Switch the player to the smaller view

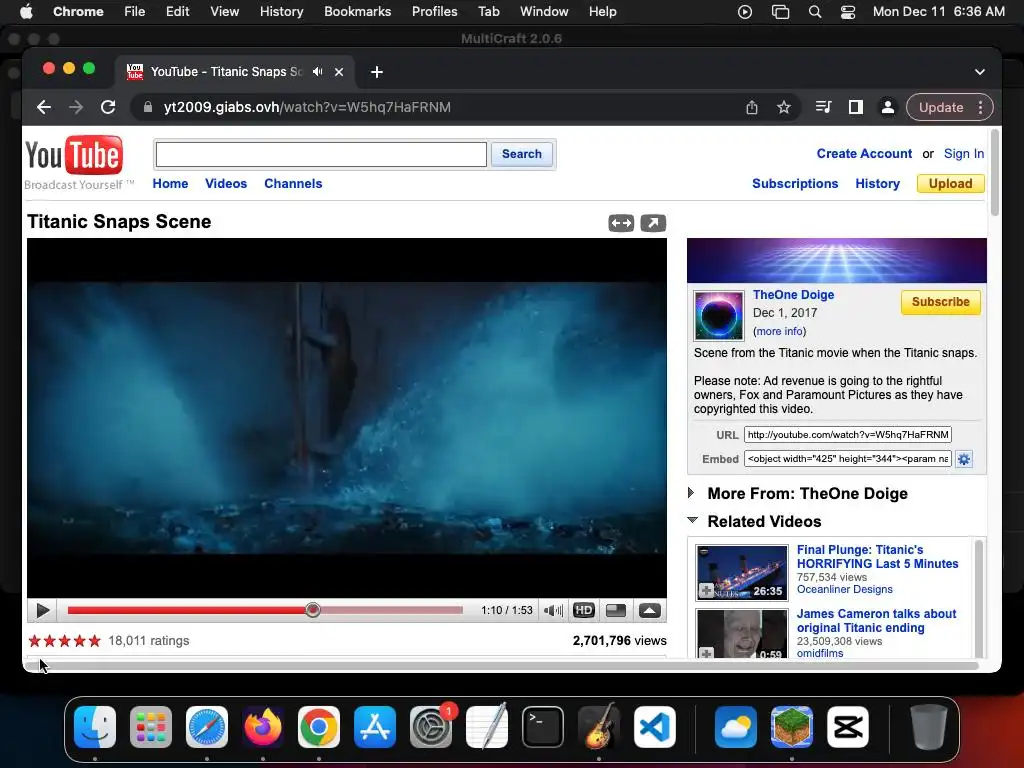(616, 611)
